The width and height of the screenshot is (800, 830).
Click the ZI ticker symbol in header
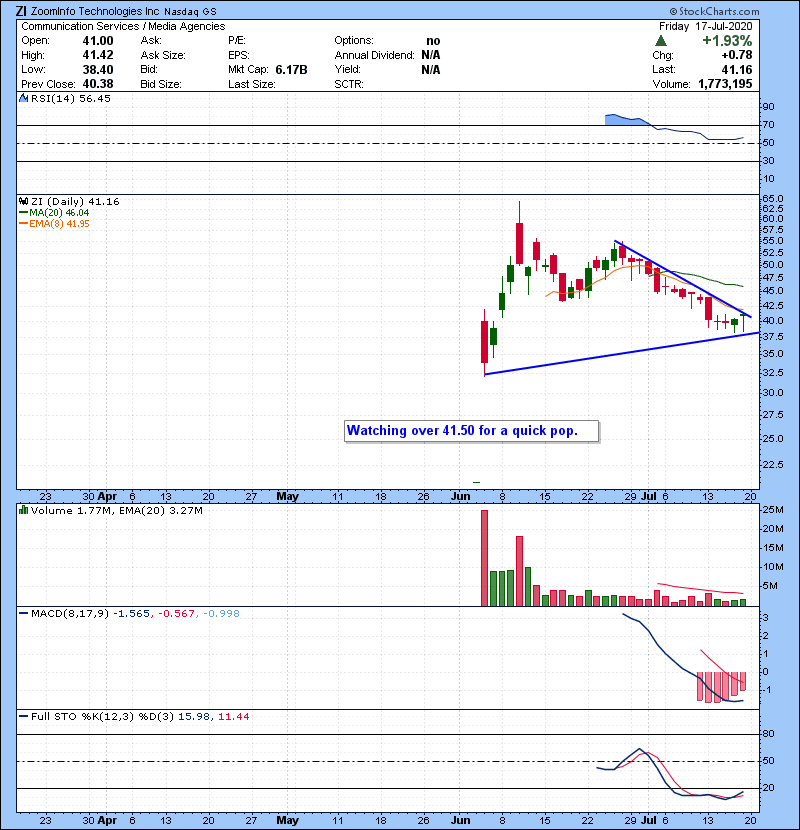coord(21,11)
